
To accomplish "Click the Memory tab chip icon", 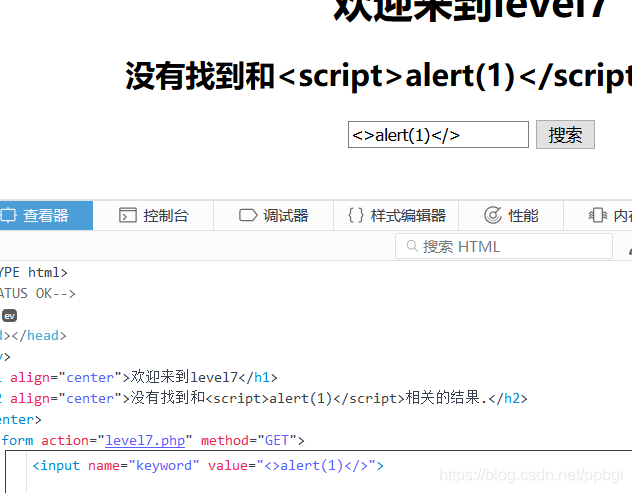I will (598, 215).
